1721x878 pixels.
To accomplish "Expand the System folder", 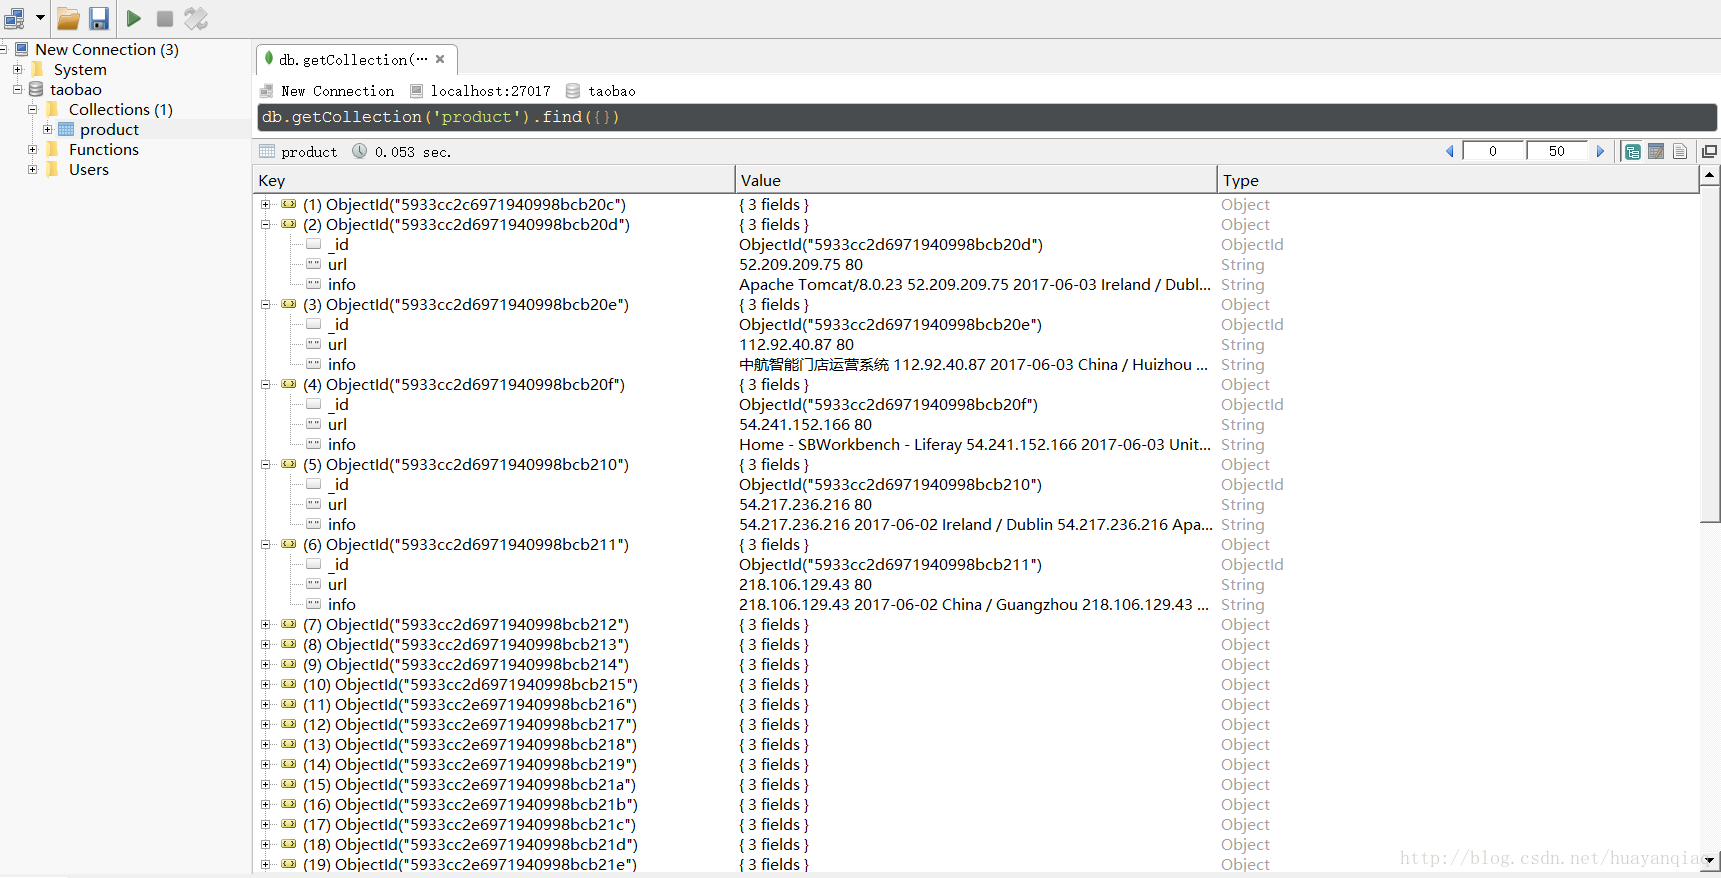I will pyautogui.click(x=17, y=69).
